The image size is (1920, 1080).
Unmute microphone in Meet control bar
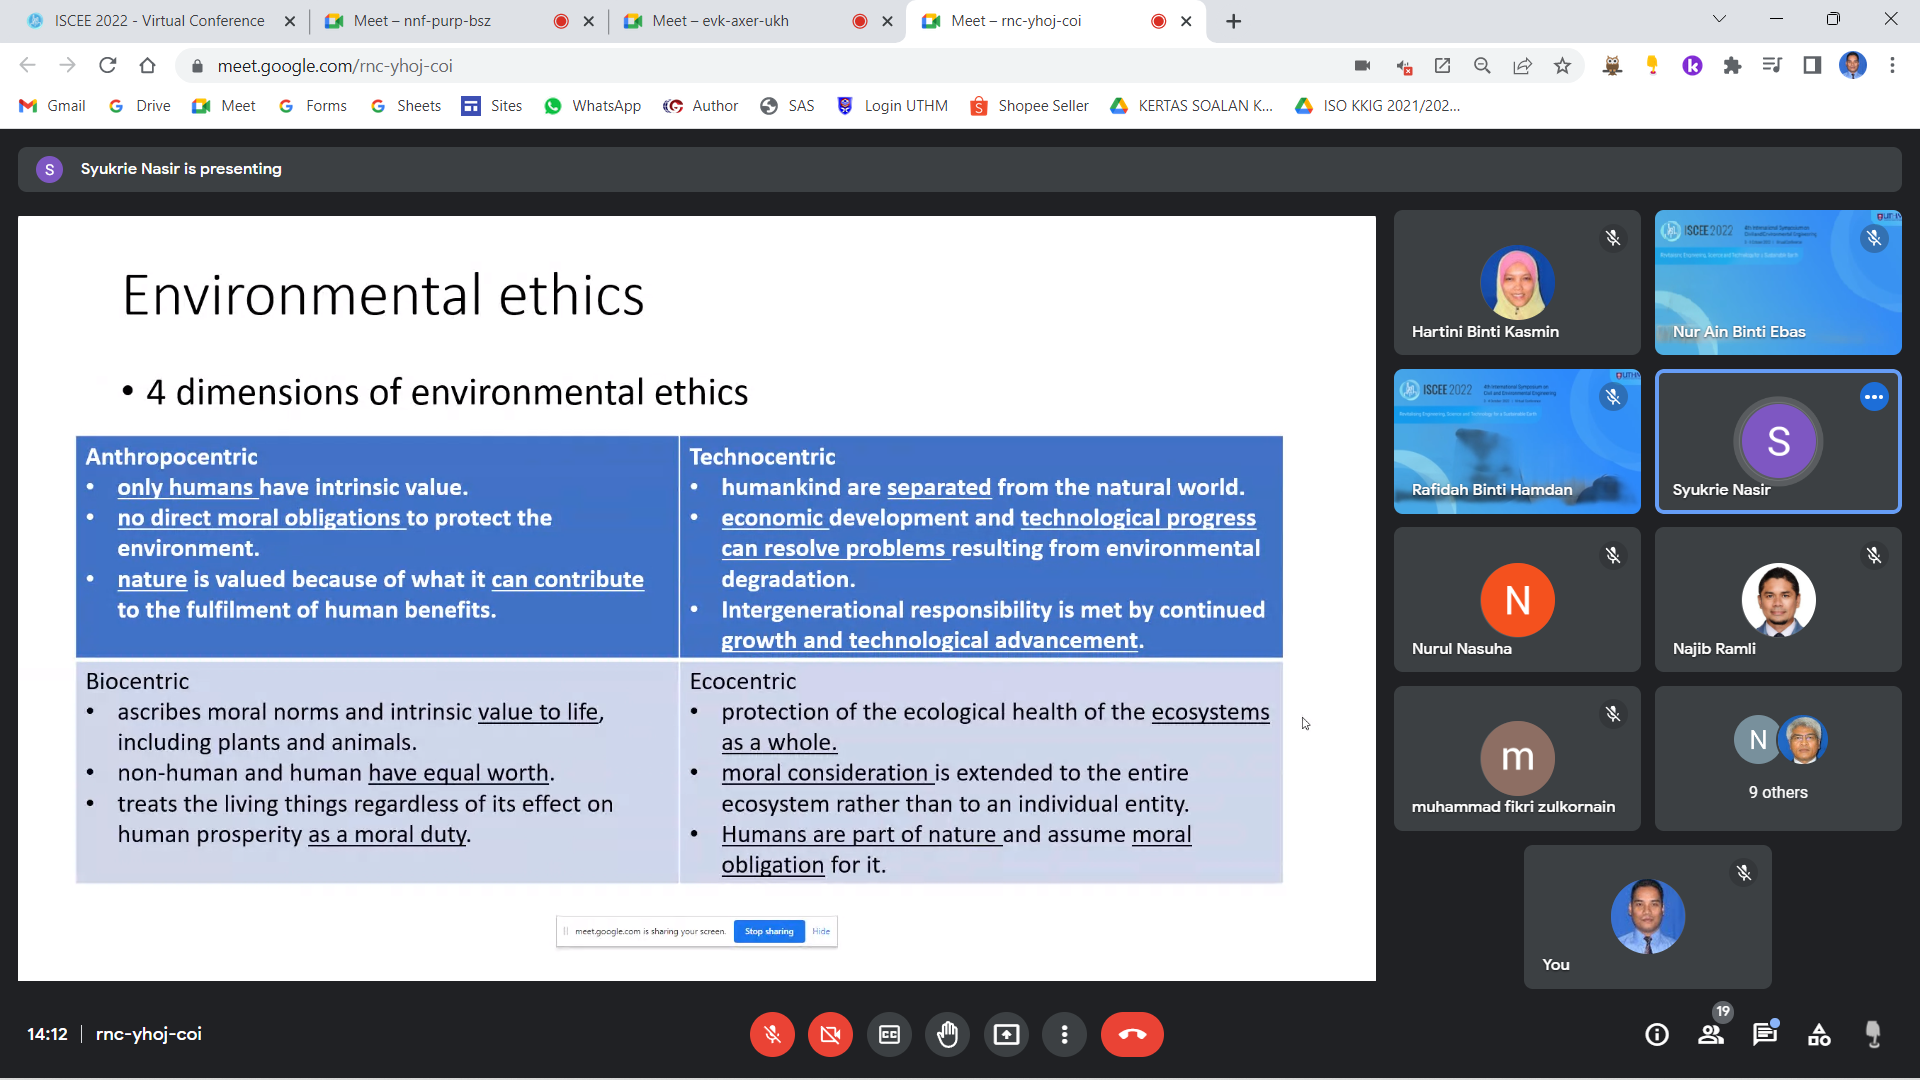click(772, 1034)
